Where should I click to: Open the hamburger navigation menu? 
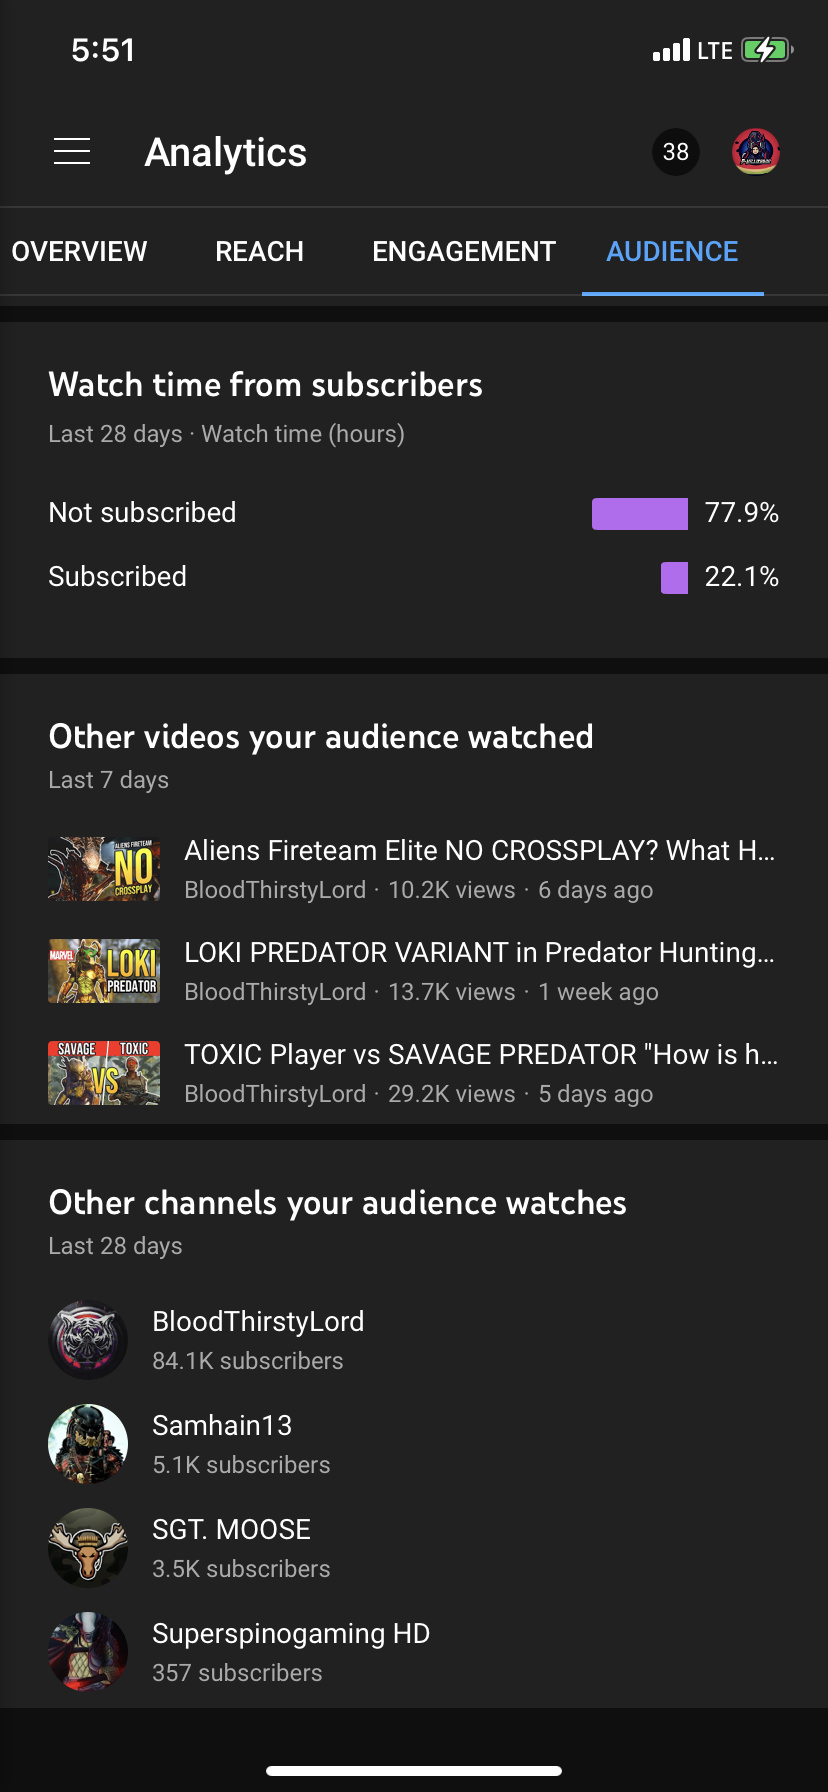(72, 152)
